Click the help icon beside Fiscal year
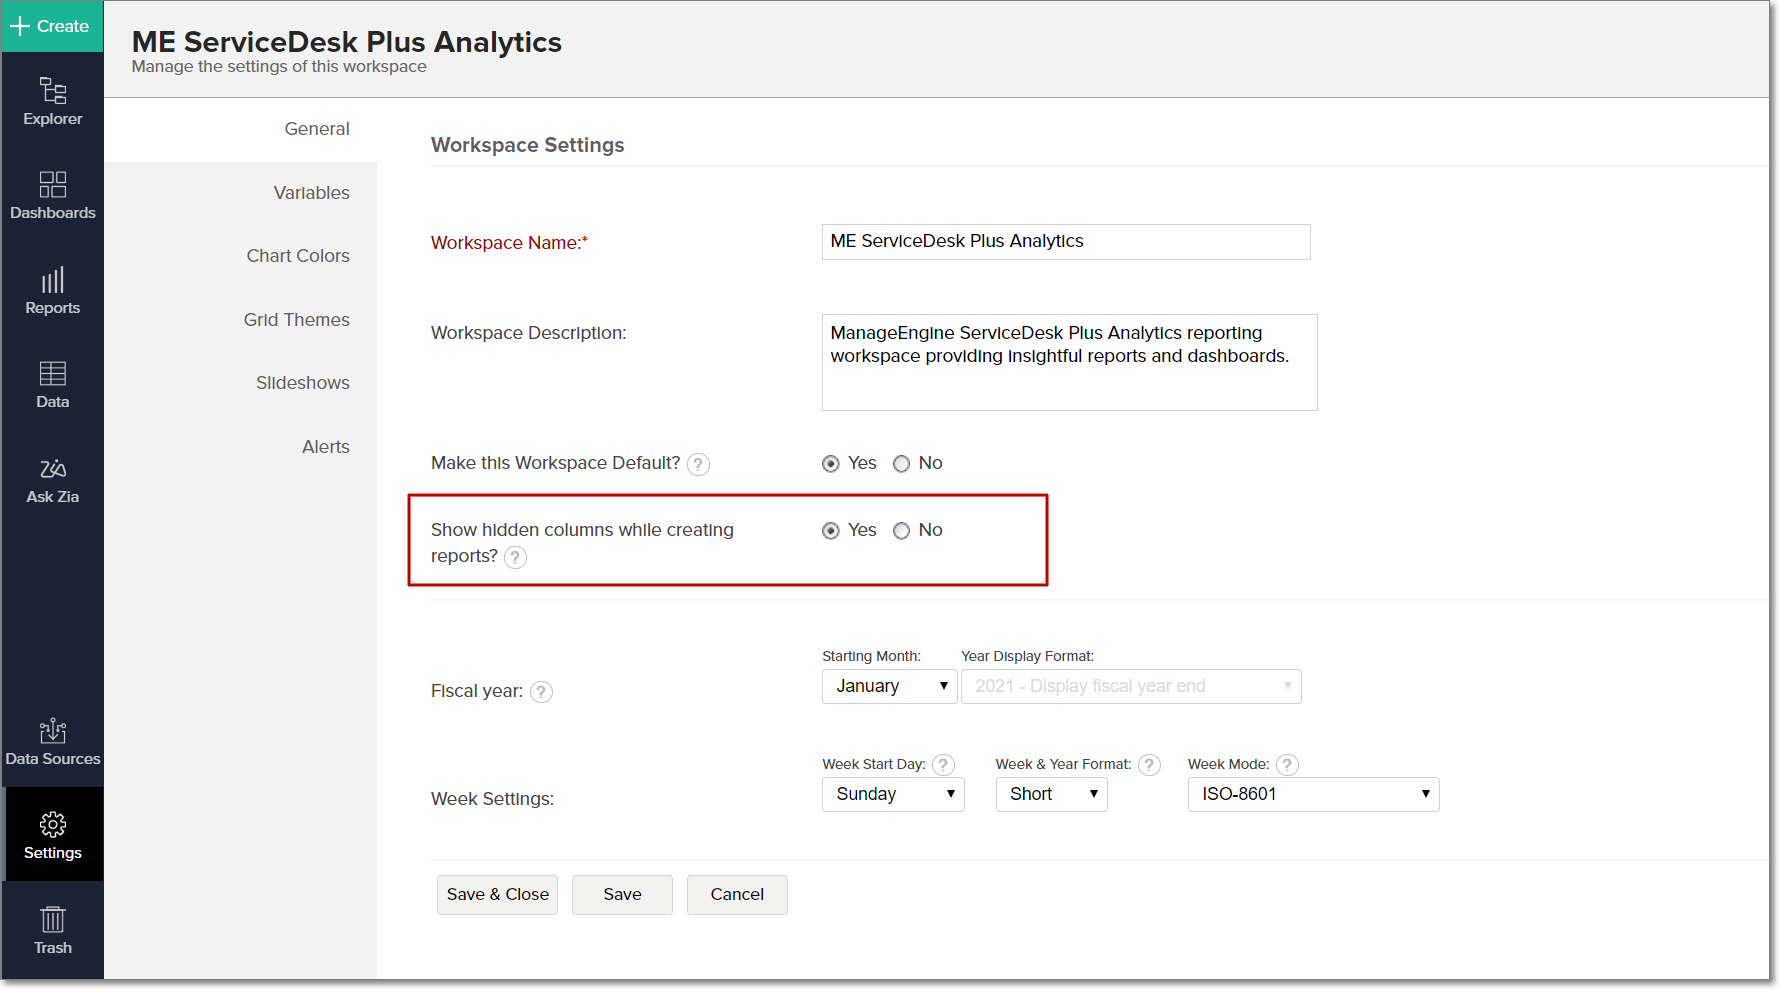This screenshot has width=1779, height=989. tap(541, 692)
